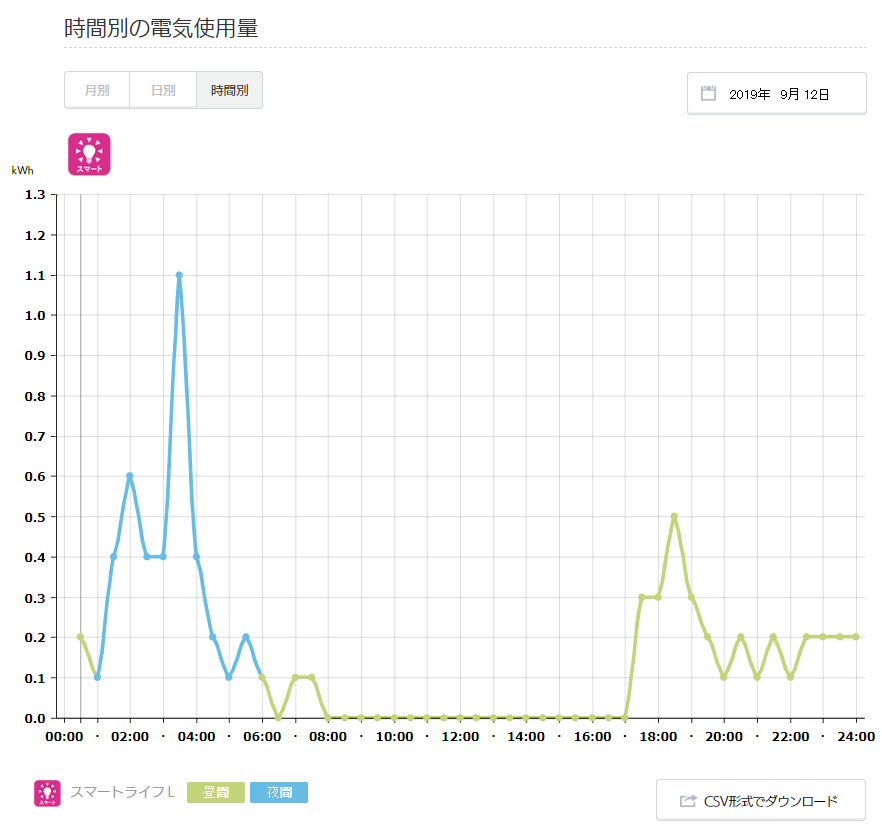The image size is (882, 835).
Task: Click the 0.2 kWh green point at 21:30
Action: coord(773,637)
